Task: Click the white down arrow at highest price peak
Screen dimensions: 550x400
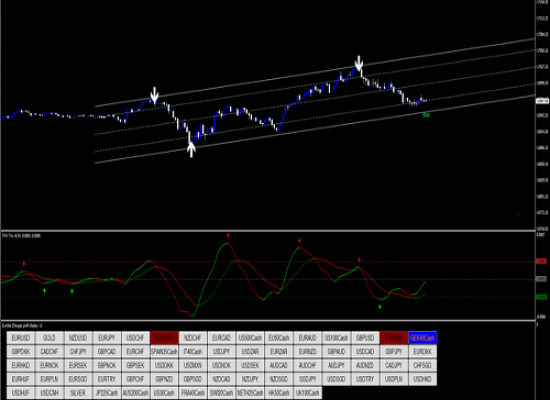Action: (358, 64)
